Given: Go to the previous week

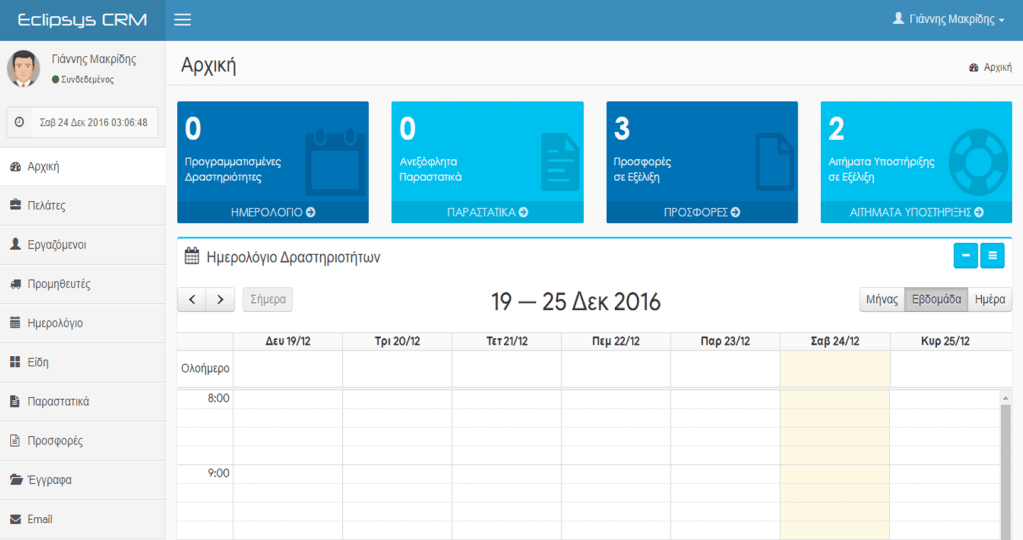Looking at the screenshot, I should (192, 299).
